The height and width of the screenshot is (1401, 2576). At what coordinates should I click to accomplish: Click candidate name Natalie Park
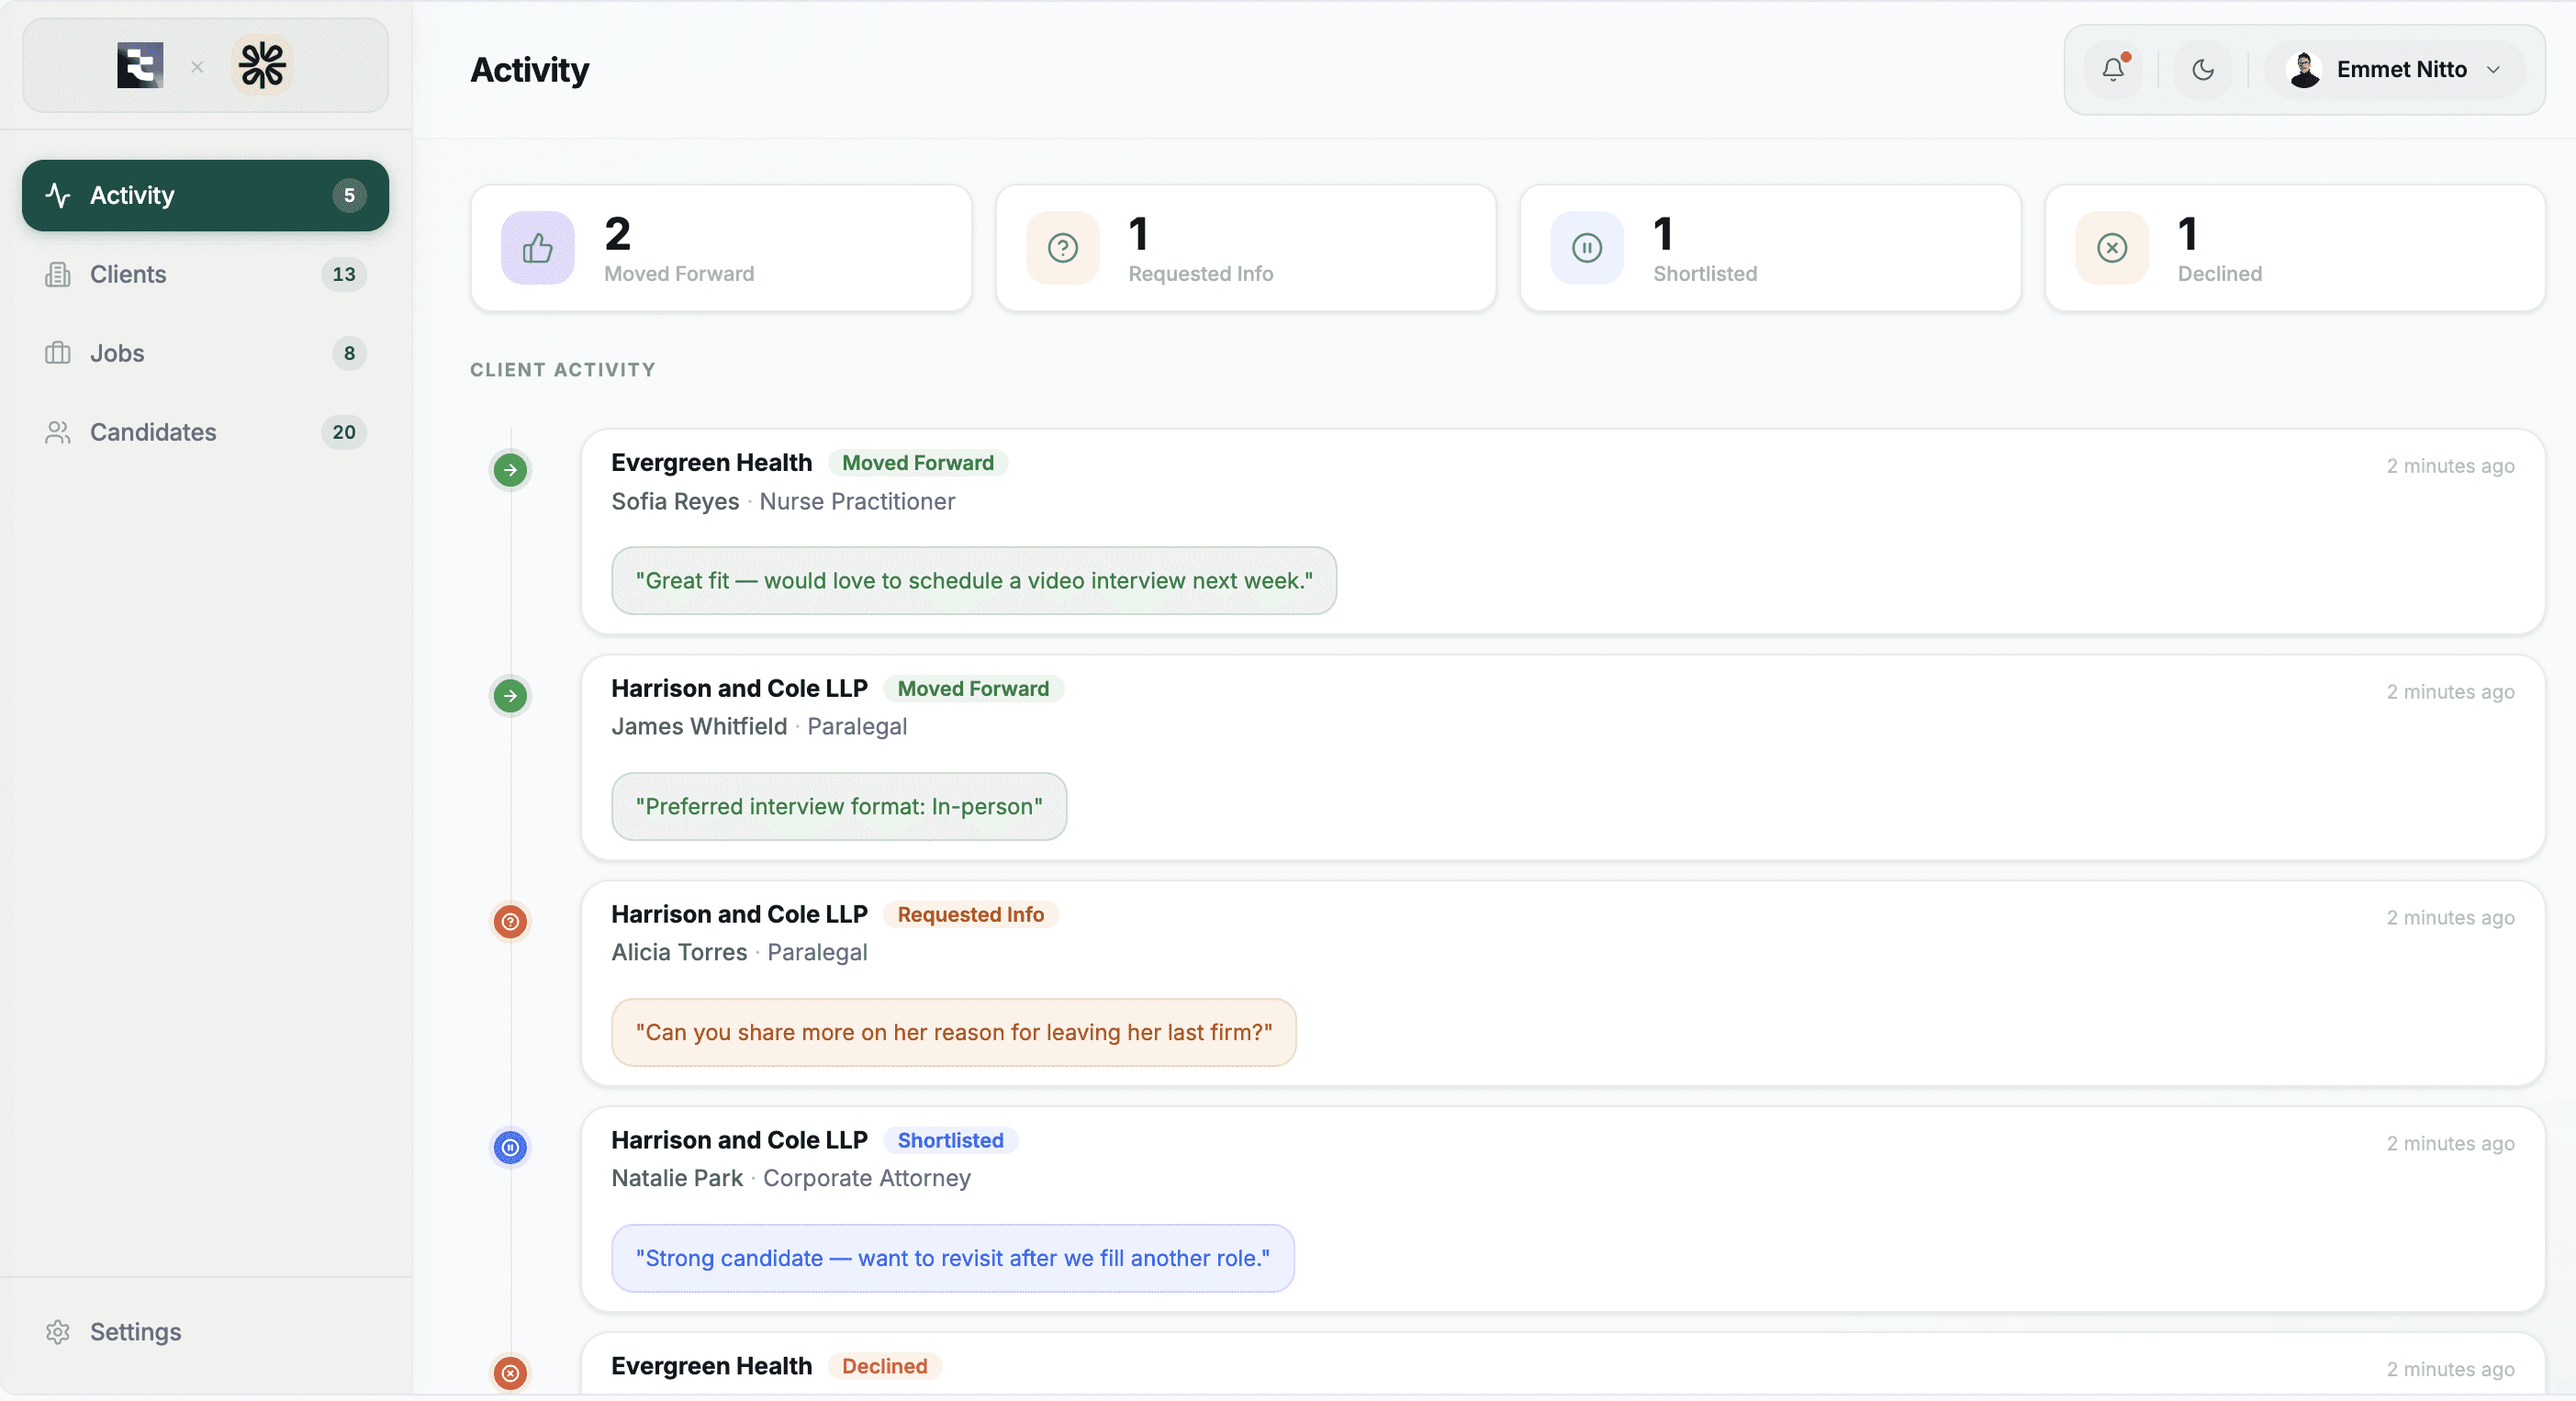click(677, 1179)
